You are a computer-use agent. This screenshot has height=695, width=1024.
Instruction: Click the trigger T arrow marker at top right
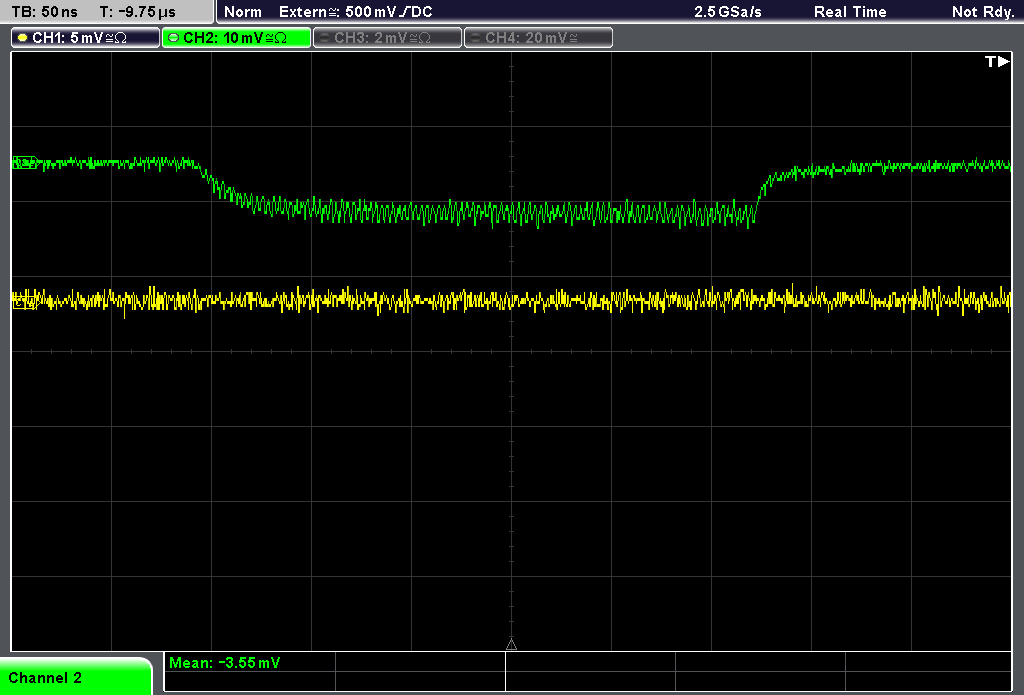(997, 61)
